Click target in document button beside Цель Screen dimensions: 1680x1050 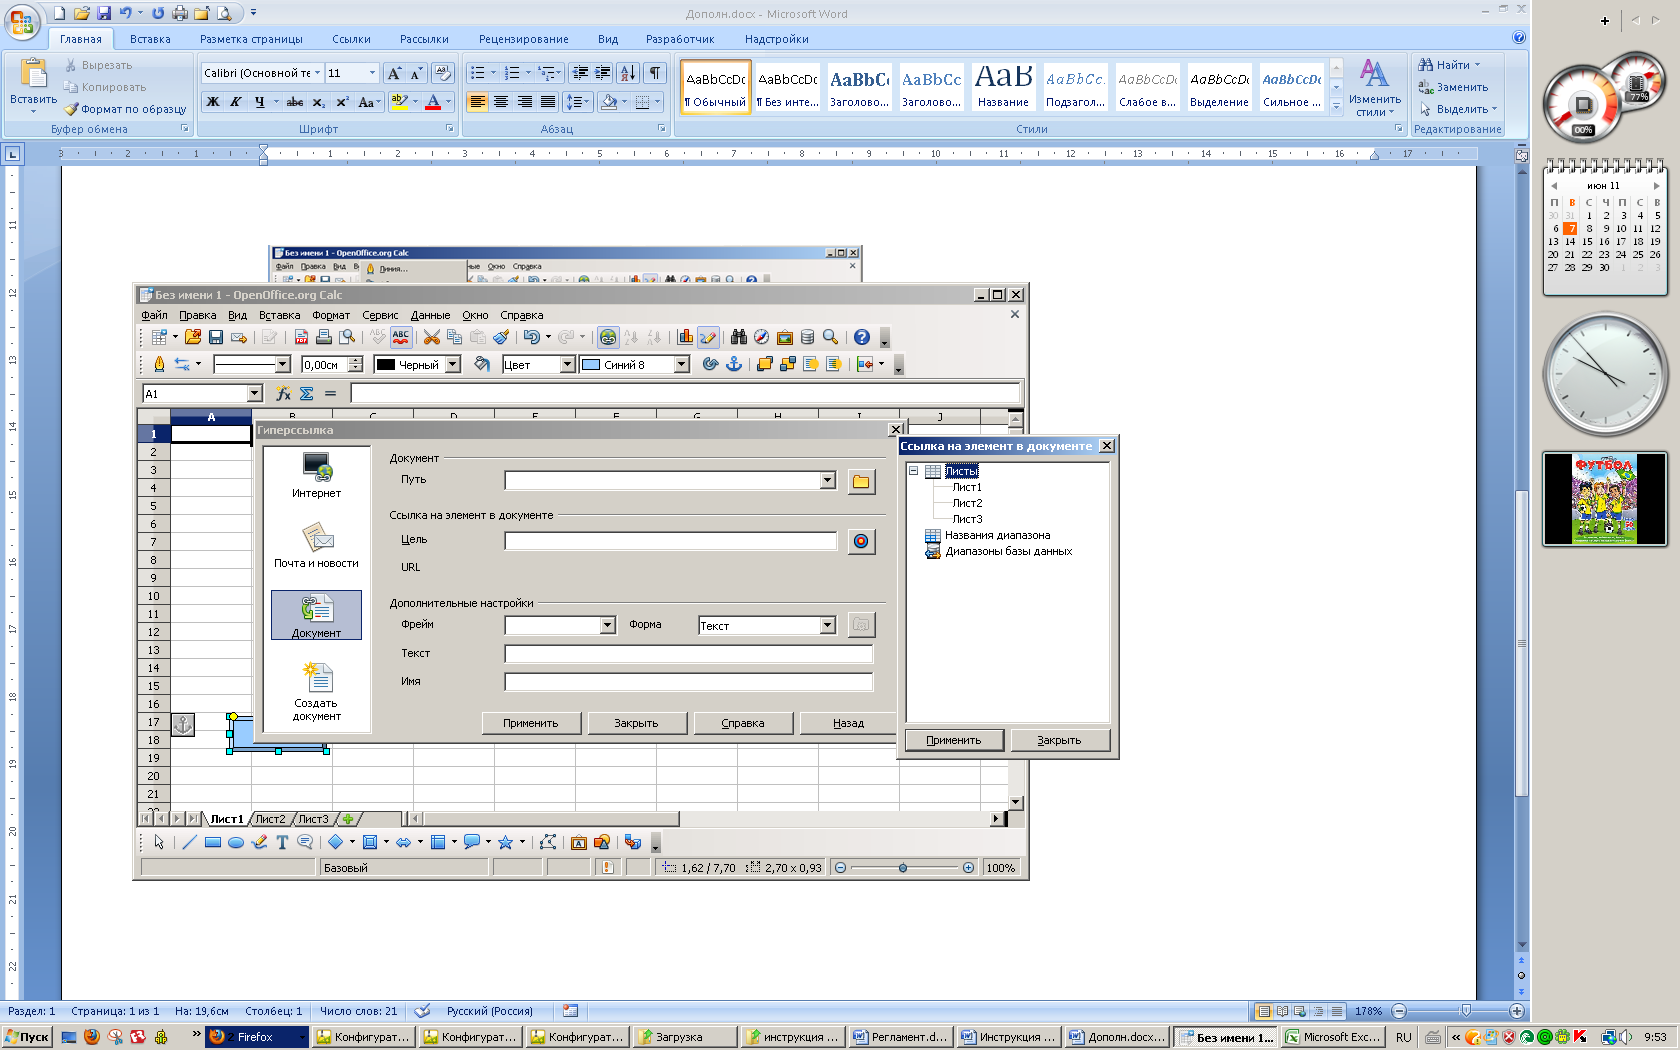point(861,541)
